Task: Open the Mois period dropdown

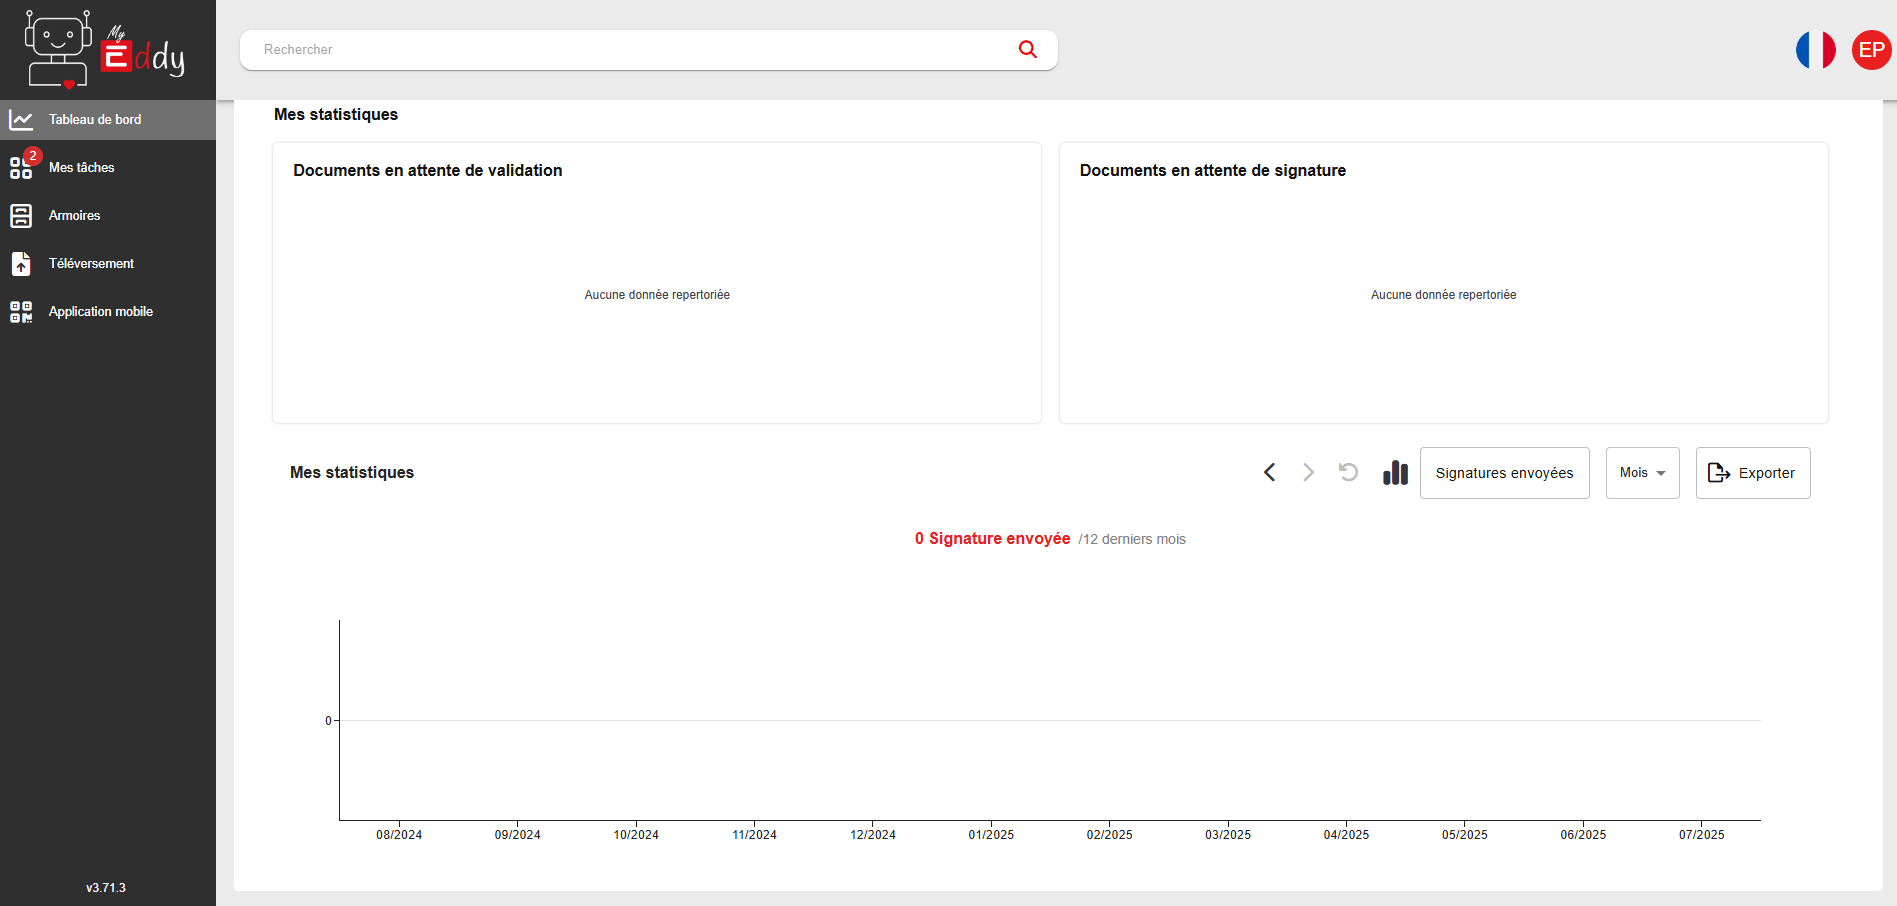Action: (1642, 473)
